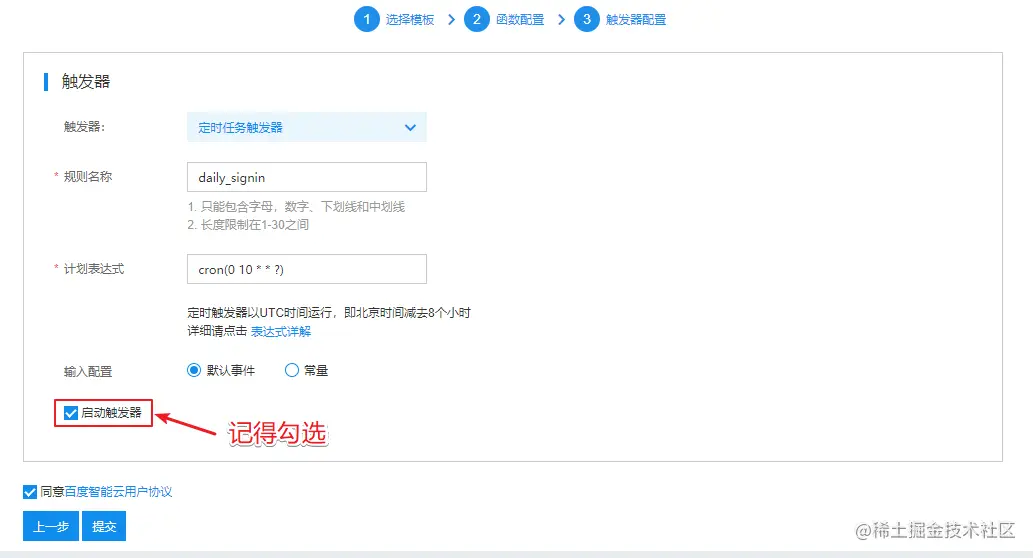Toggle the 同意 user agreement checkbox
The width and height of the screenshot is (1033, 558).
pyautogui.click(x=30, y=492)
